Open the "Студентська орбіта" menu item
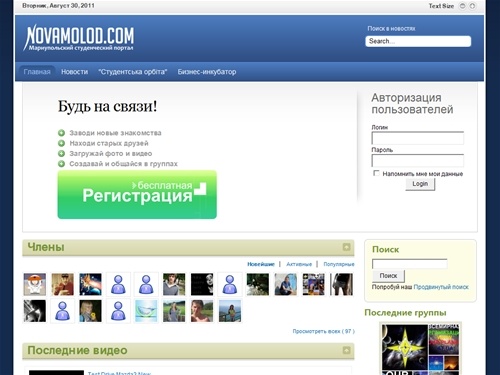Image resolution: width=500 pixels, height=375 pixels. [x=133, y=72]
